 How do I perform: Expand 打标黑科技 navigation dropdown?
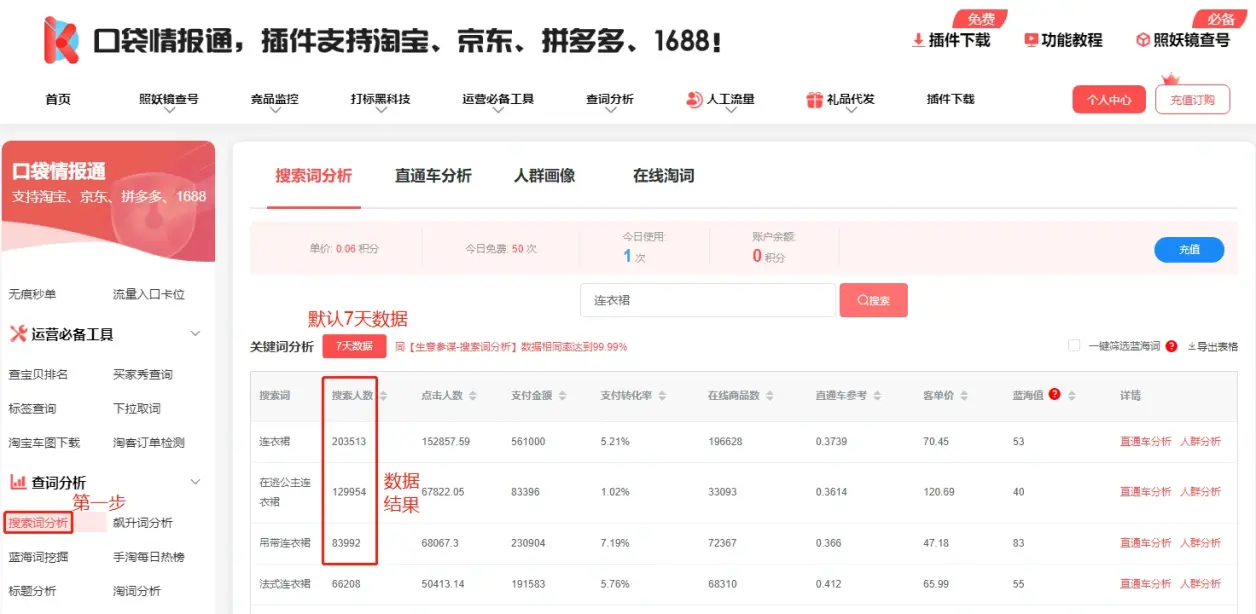380,112
